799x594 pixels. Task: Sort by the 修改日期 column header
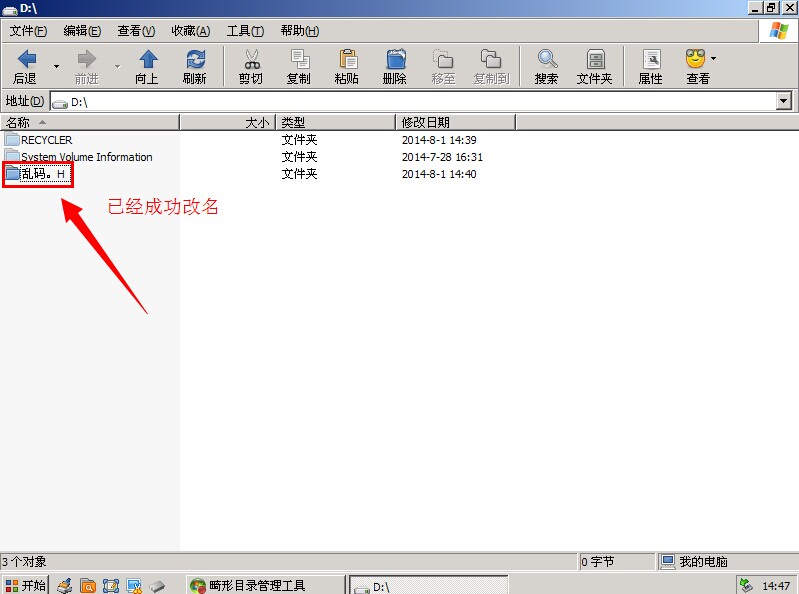(x=456, y=122)
